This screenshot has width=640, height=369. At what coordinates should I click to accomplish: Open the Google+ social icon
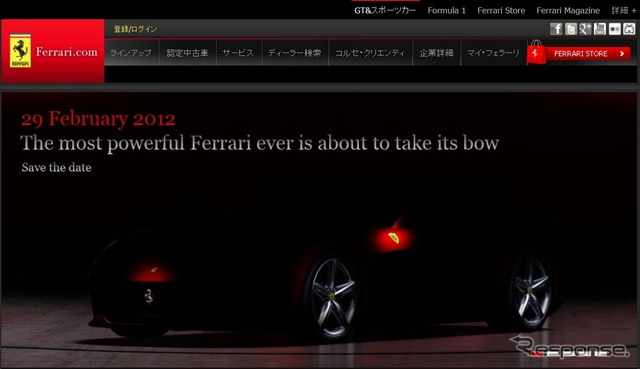[585, 29]
